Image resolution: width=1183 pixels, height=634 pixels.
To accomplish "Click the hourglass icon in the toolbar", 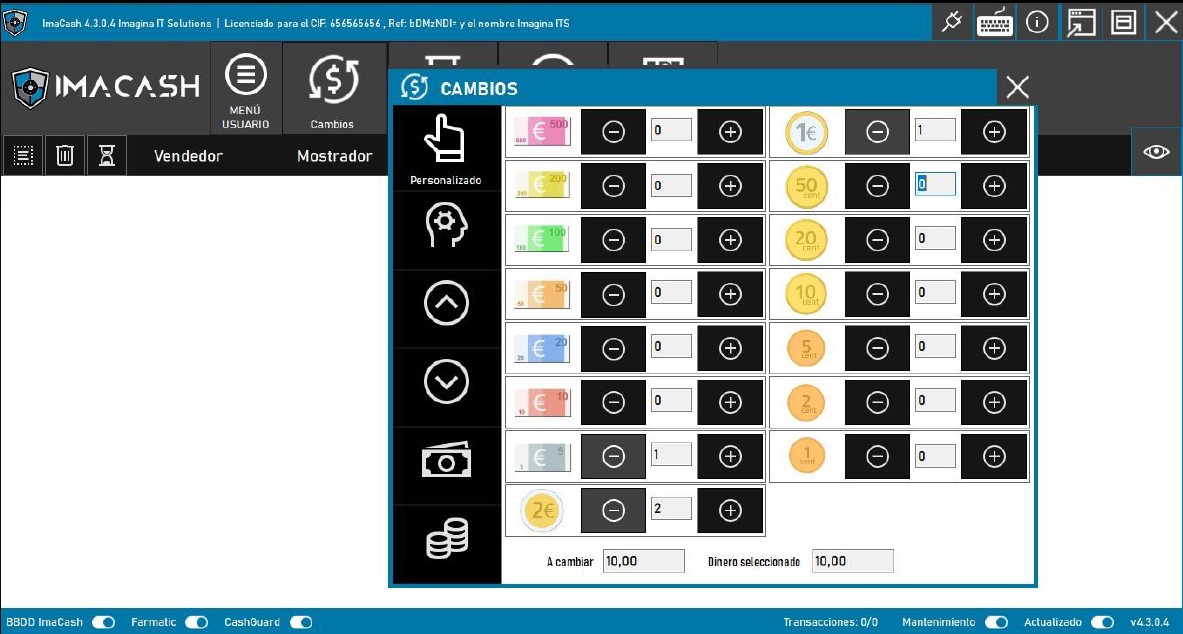I will [x=105, y=155].
